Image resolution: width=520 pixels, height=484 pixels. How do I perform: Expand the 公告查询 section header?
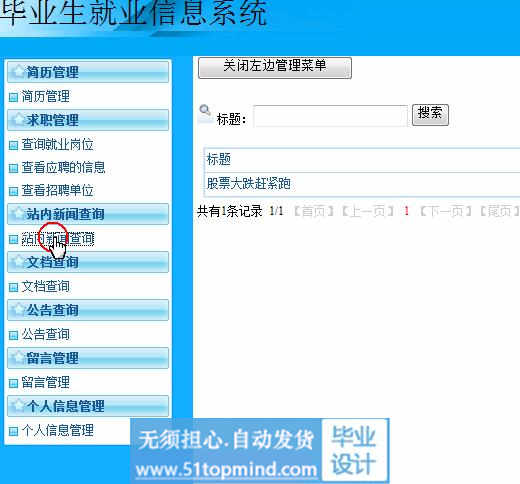pyautogui.click(x=88, y=310)
